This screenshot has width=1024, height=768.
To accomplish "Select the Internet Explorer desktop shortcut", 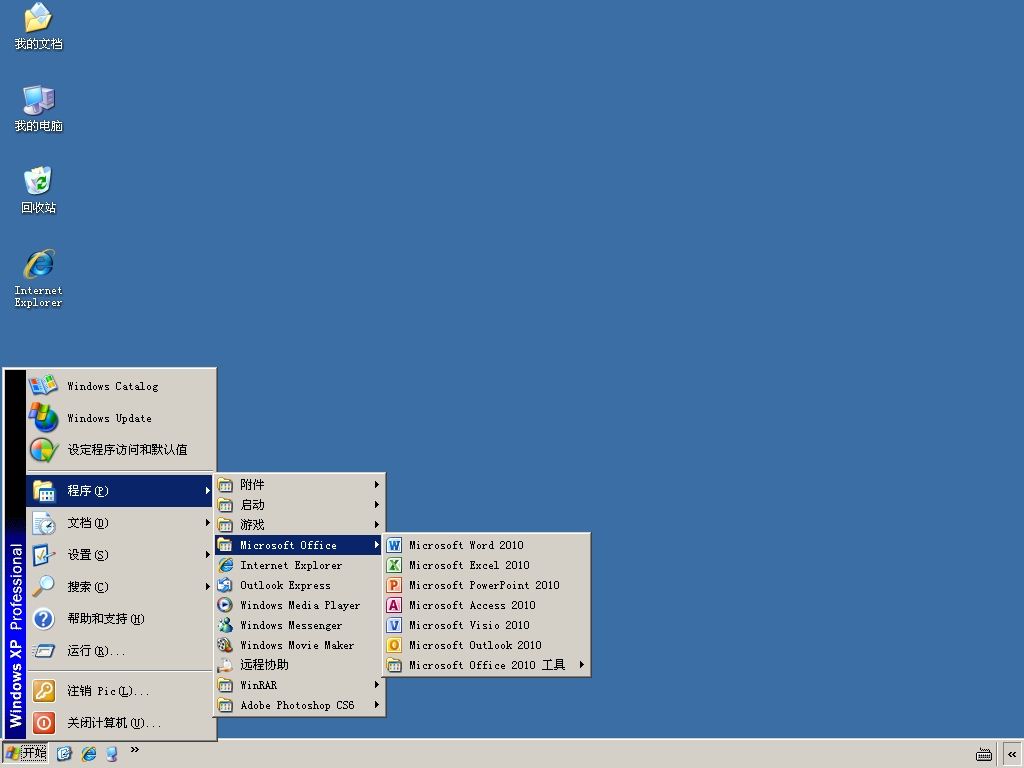I will pos(38,278).
